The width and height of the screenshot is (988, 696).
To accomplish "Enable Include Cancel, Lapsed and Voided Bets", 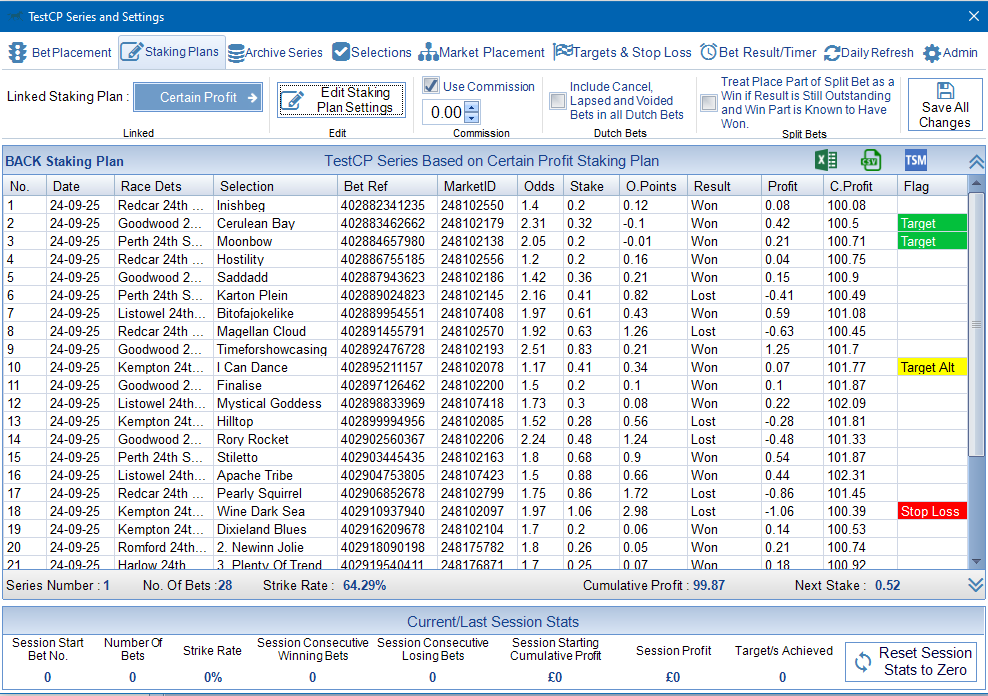I will (x=557, y=101).
